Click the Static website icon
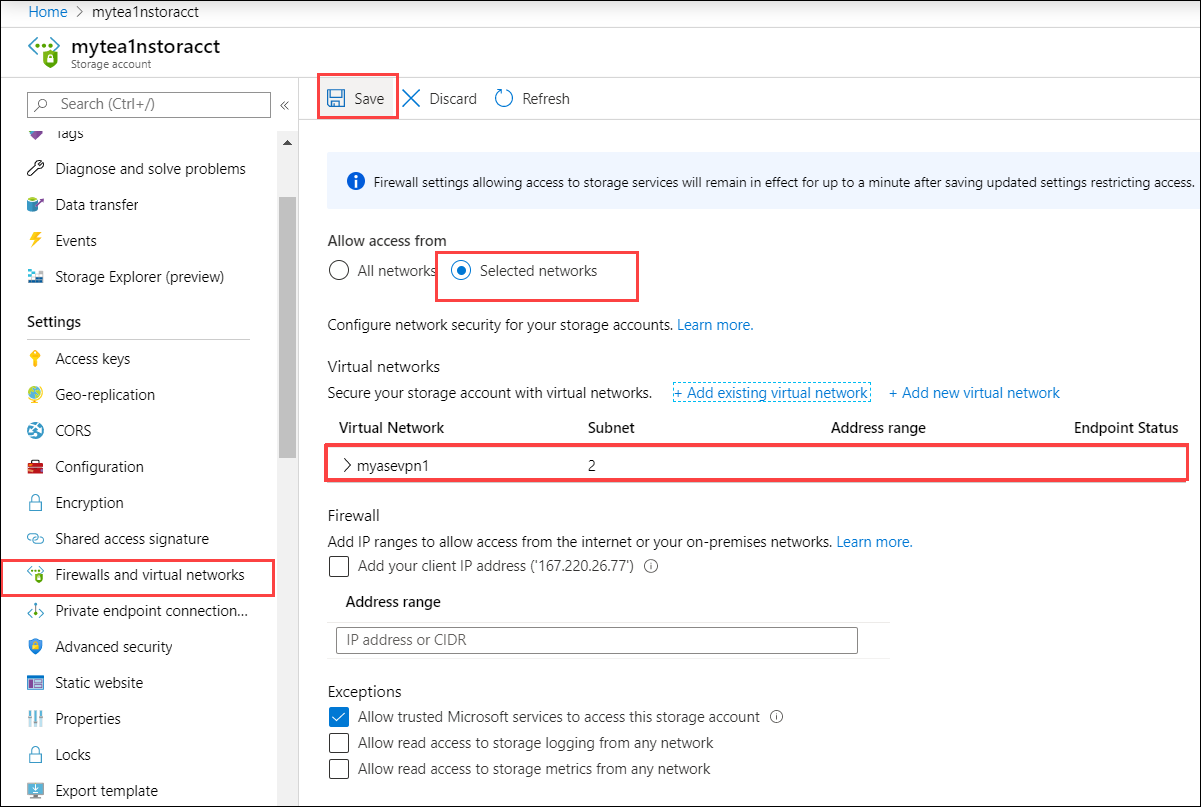The height and width of the screenshot is (807, 1201). point(36,683)
